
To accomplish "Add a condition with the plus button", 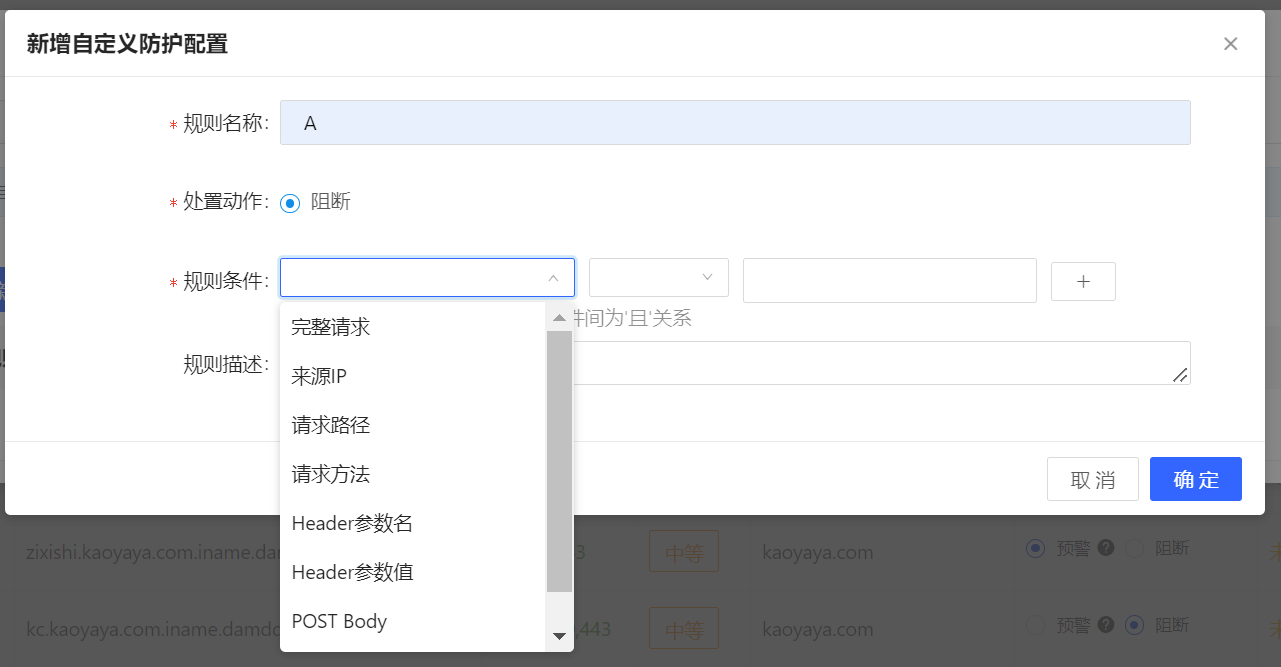I will (x=1083, y=281).
